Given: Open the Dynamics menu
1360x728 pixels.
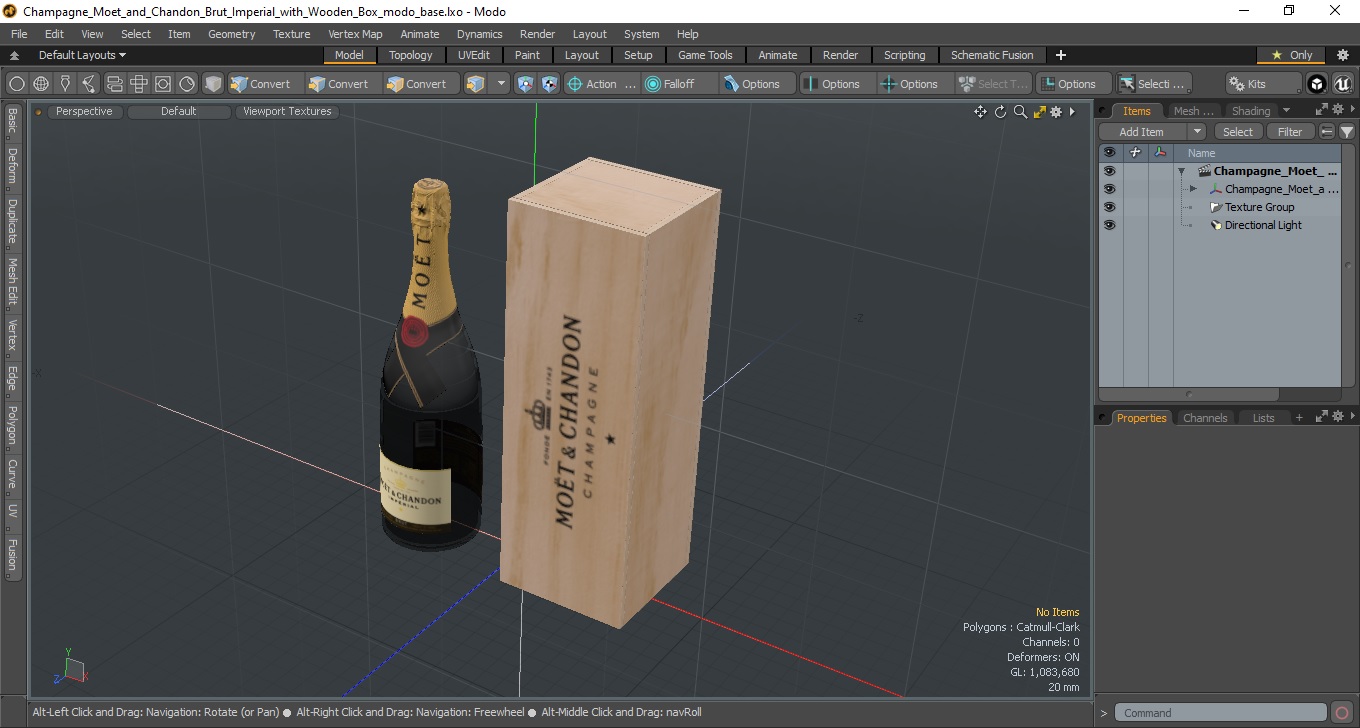Looking at the screenshot, I should (479, 34).
